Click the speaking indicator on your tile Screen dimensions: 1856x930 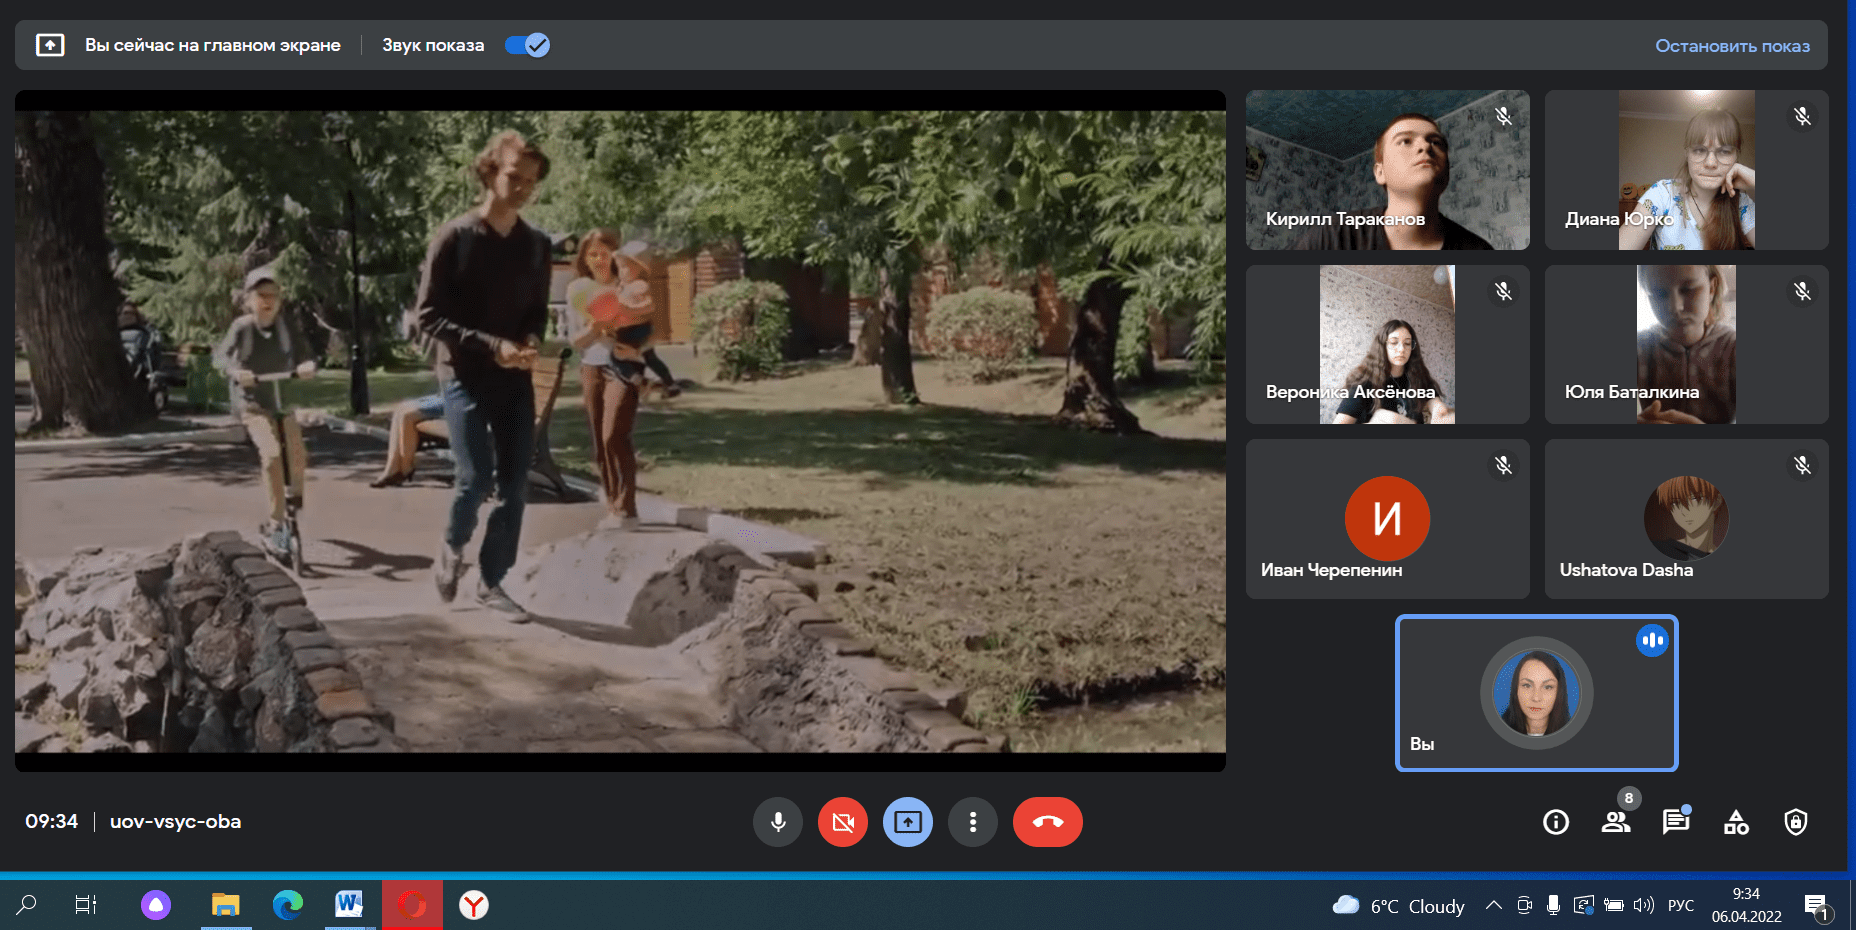(1652, 640)
